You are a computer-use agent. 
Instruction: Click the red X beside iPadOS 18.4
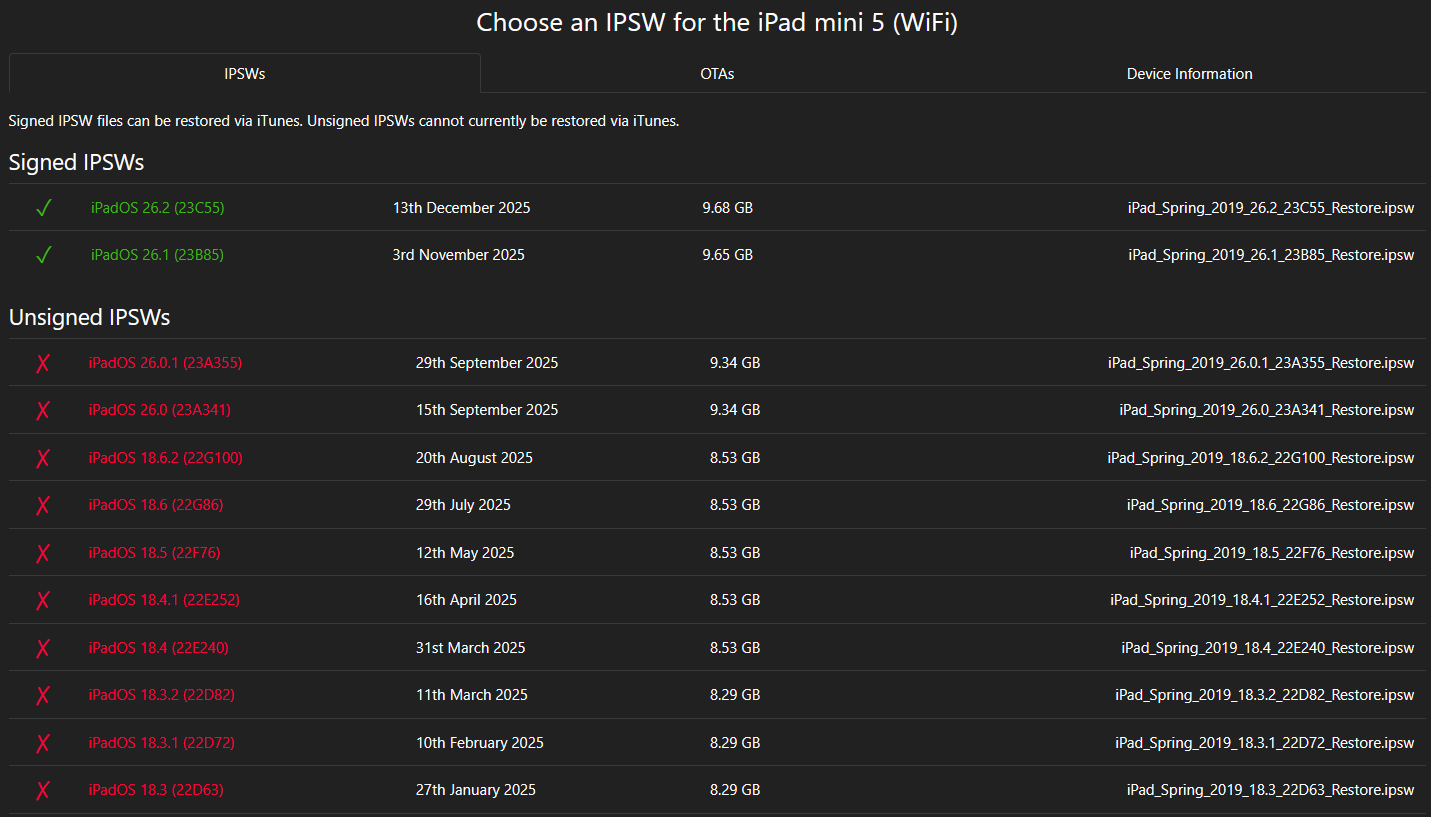click(43, 648)
